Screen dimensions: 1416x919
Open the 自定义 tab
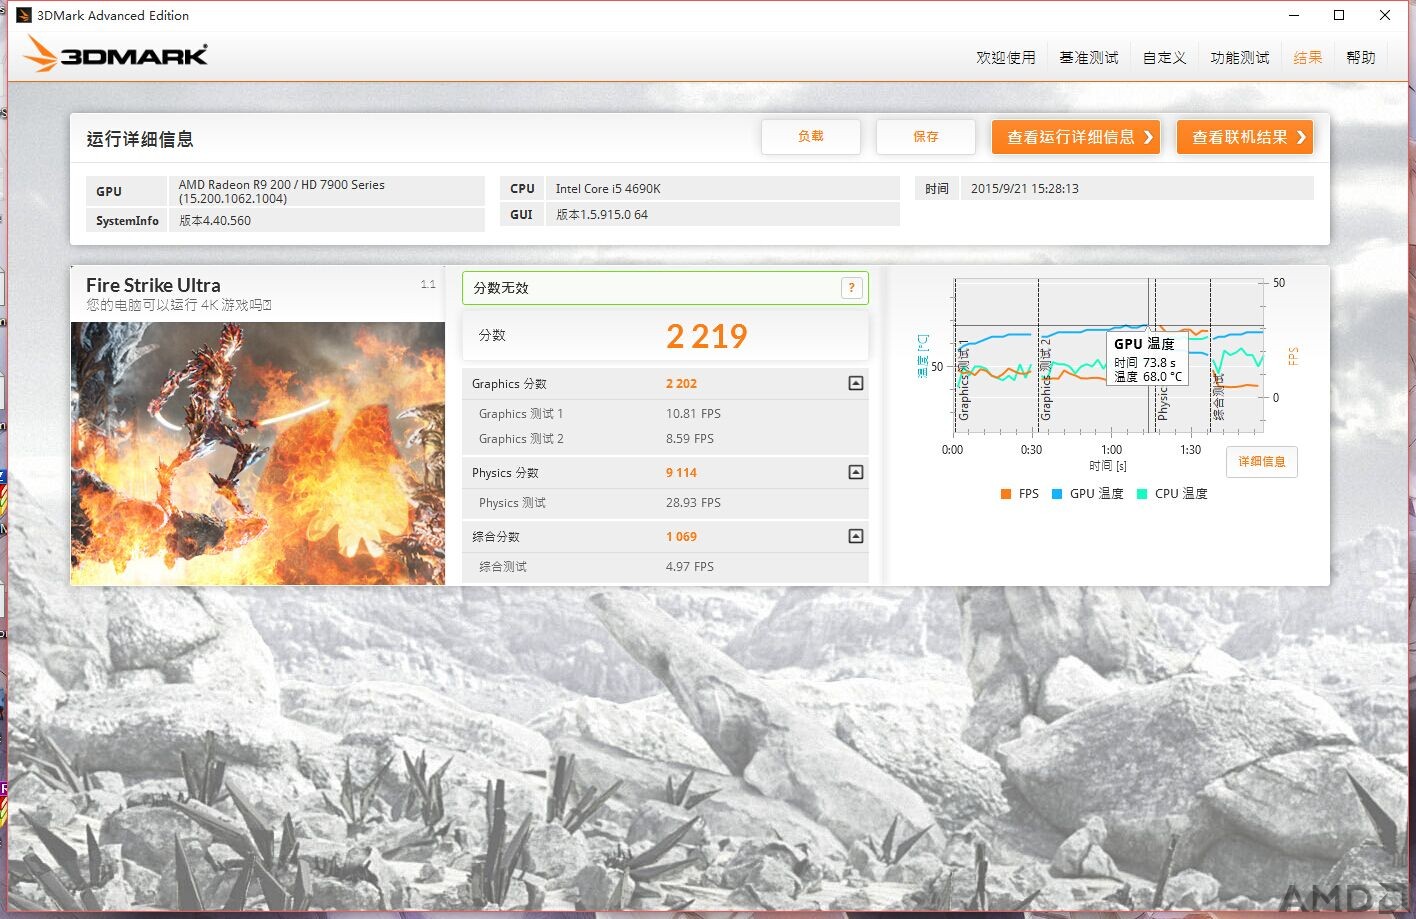[1165, 57]
